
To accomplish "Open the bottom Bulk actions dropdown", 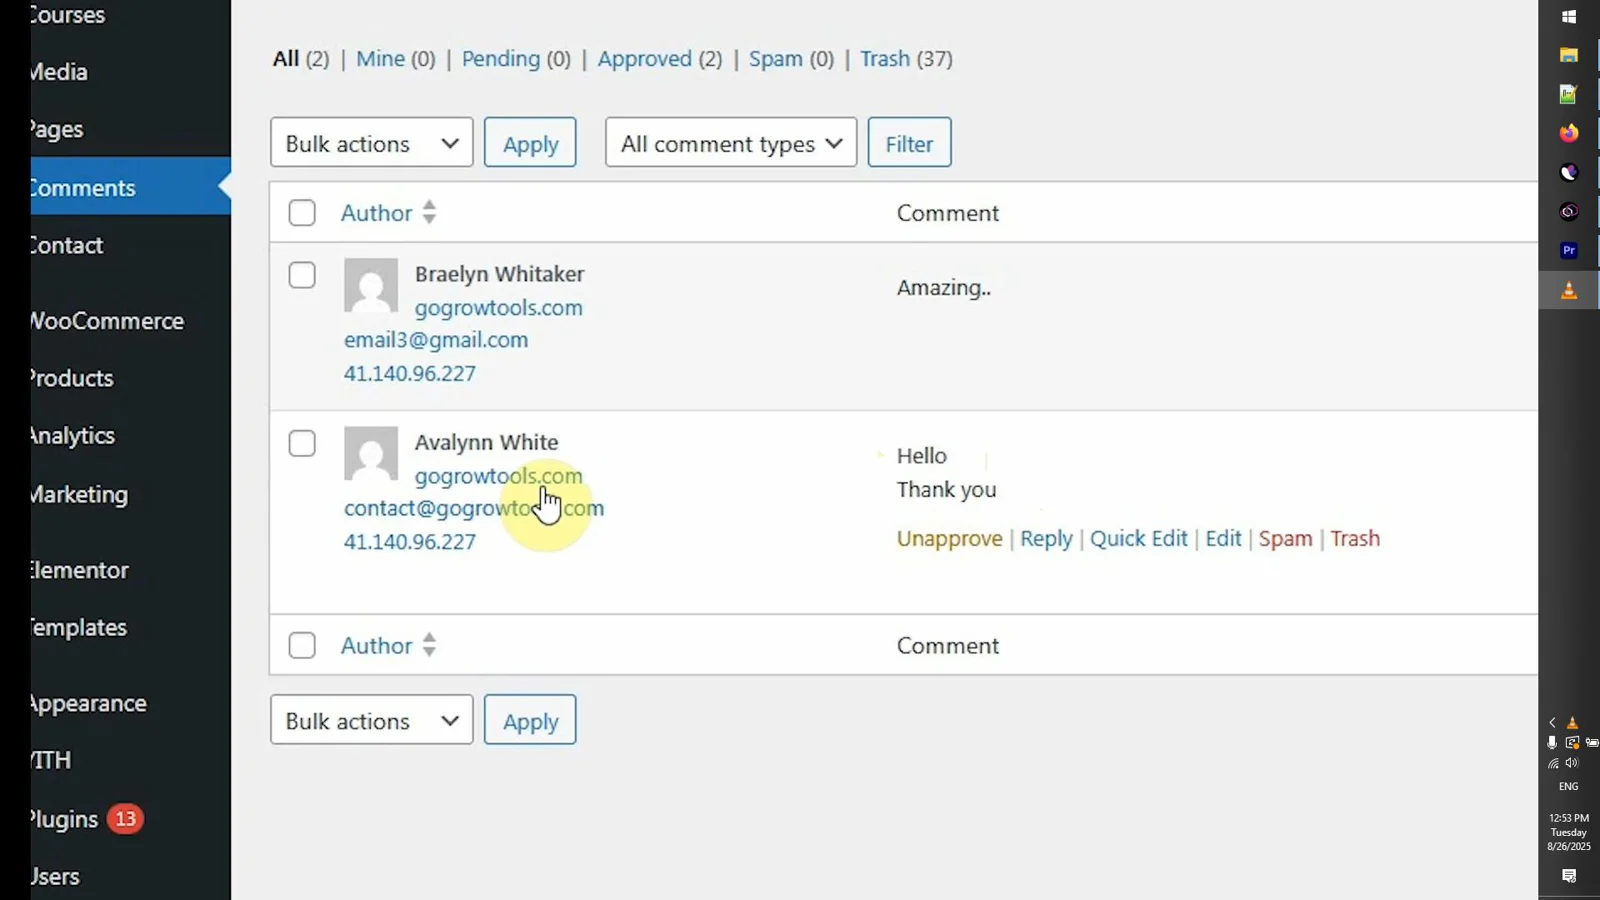I will (371, 720).
